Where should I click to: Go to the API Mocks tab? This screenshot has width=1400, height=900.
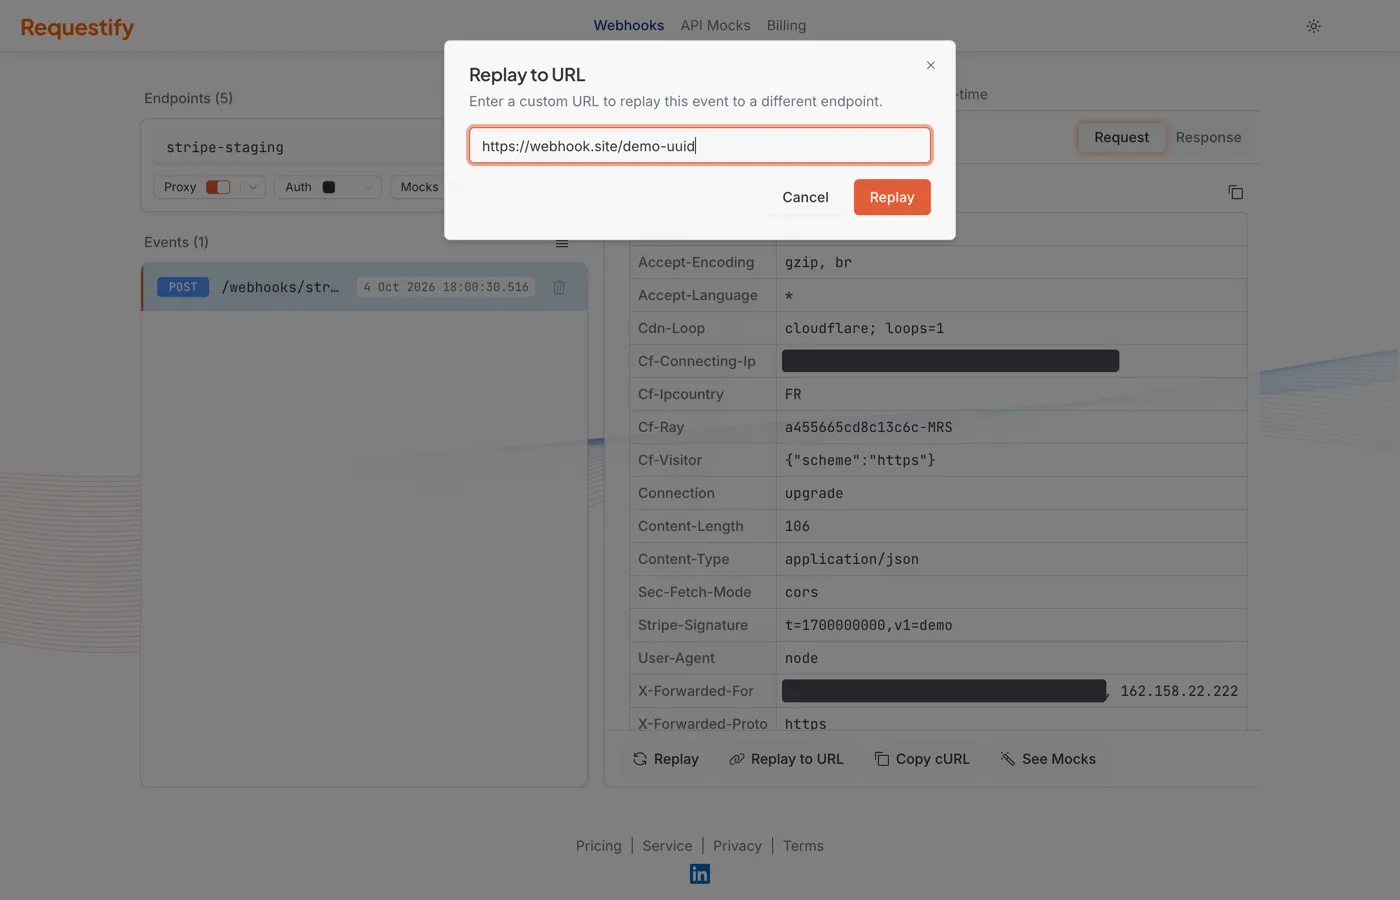click(x=715, y=26)
